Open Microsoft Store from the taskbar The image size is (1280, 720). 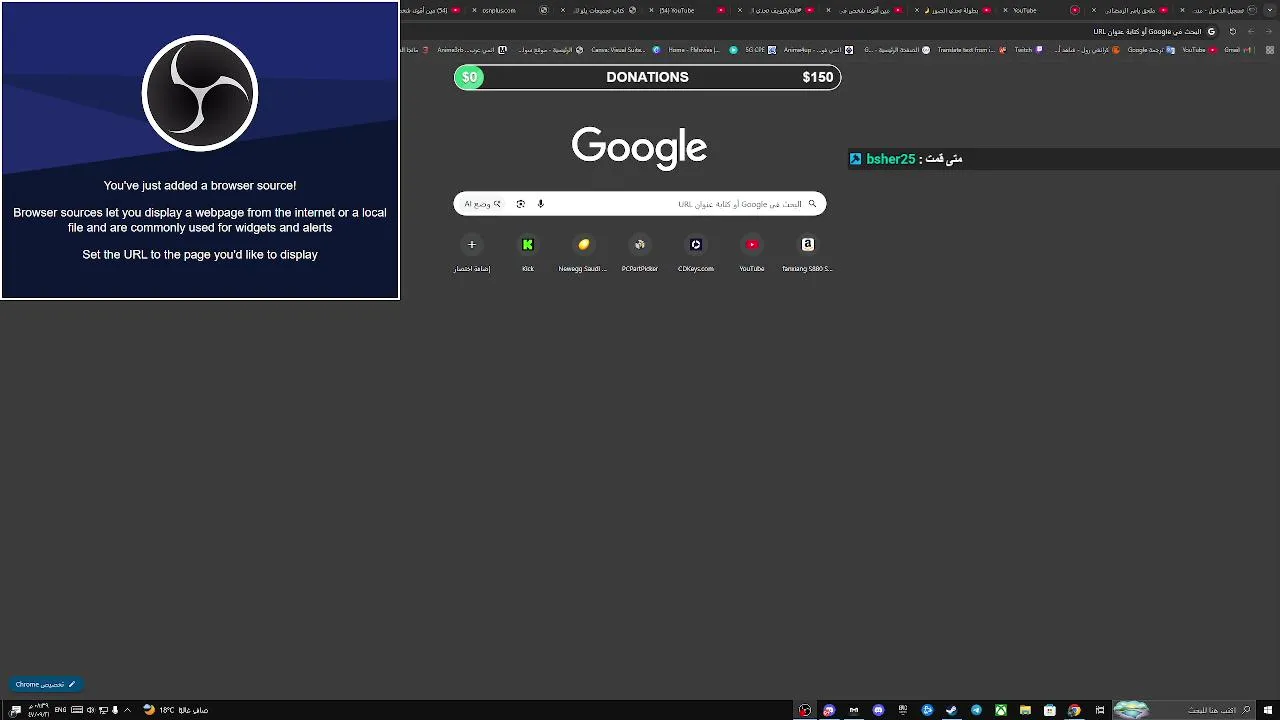(x=1050, y=710)
